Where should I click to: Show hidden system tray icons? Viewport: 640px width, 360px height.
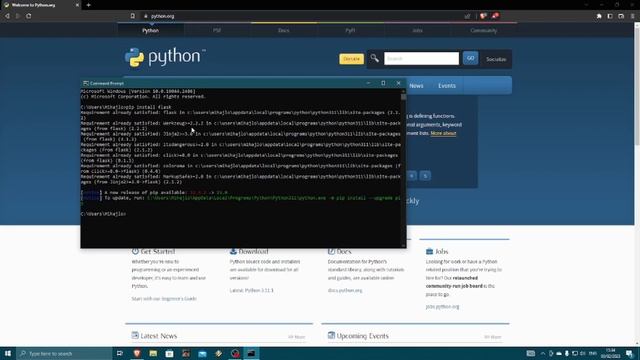[542, 353]
